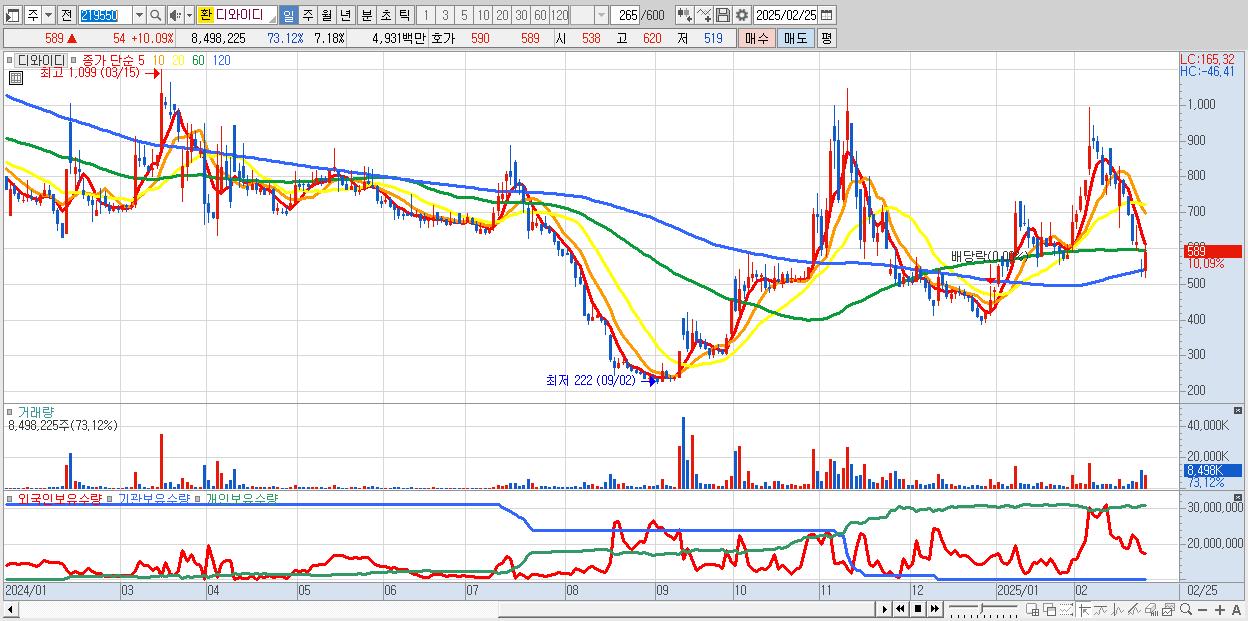Select the 일 (daily) period toggle
Screen dimensions: 1248x621
pyautogui.click(x=288, y=15)
